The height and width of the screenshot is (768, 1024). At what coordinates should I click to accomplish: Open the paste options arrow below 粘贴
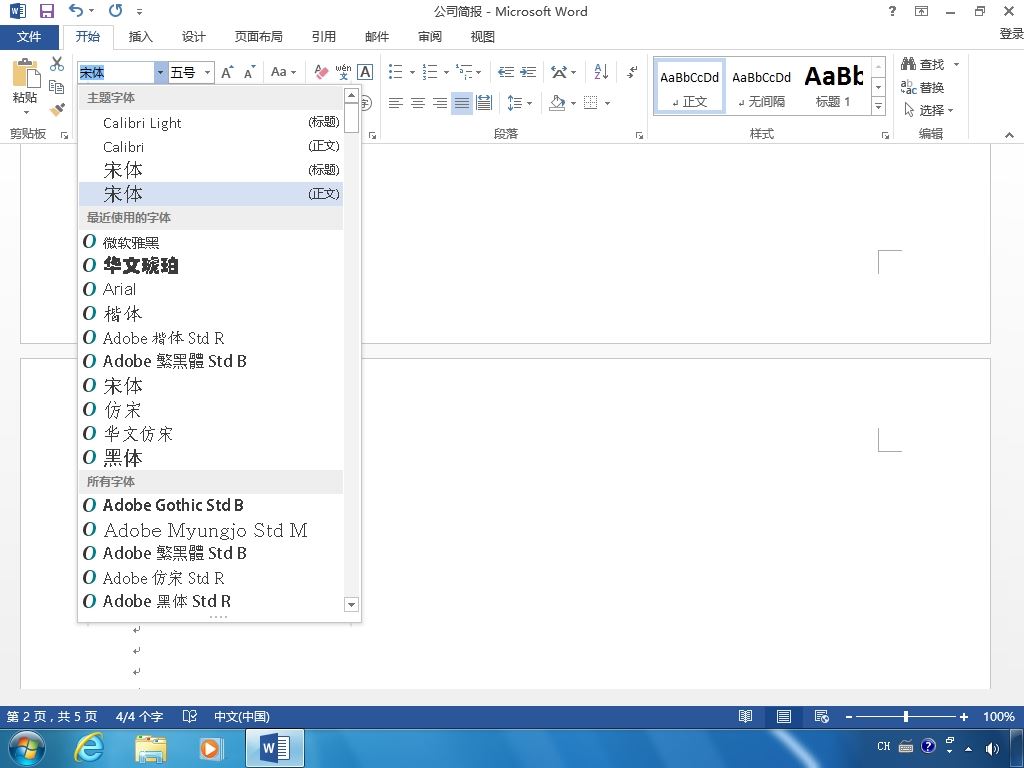click(x=26, y=112)
